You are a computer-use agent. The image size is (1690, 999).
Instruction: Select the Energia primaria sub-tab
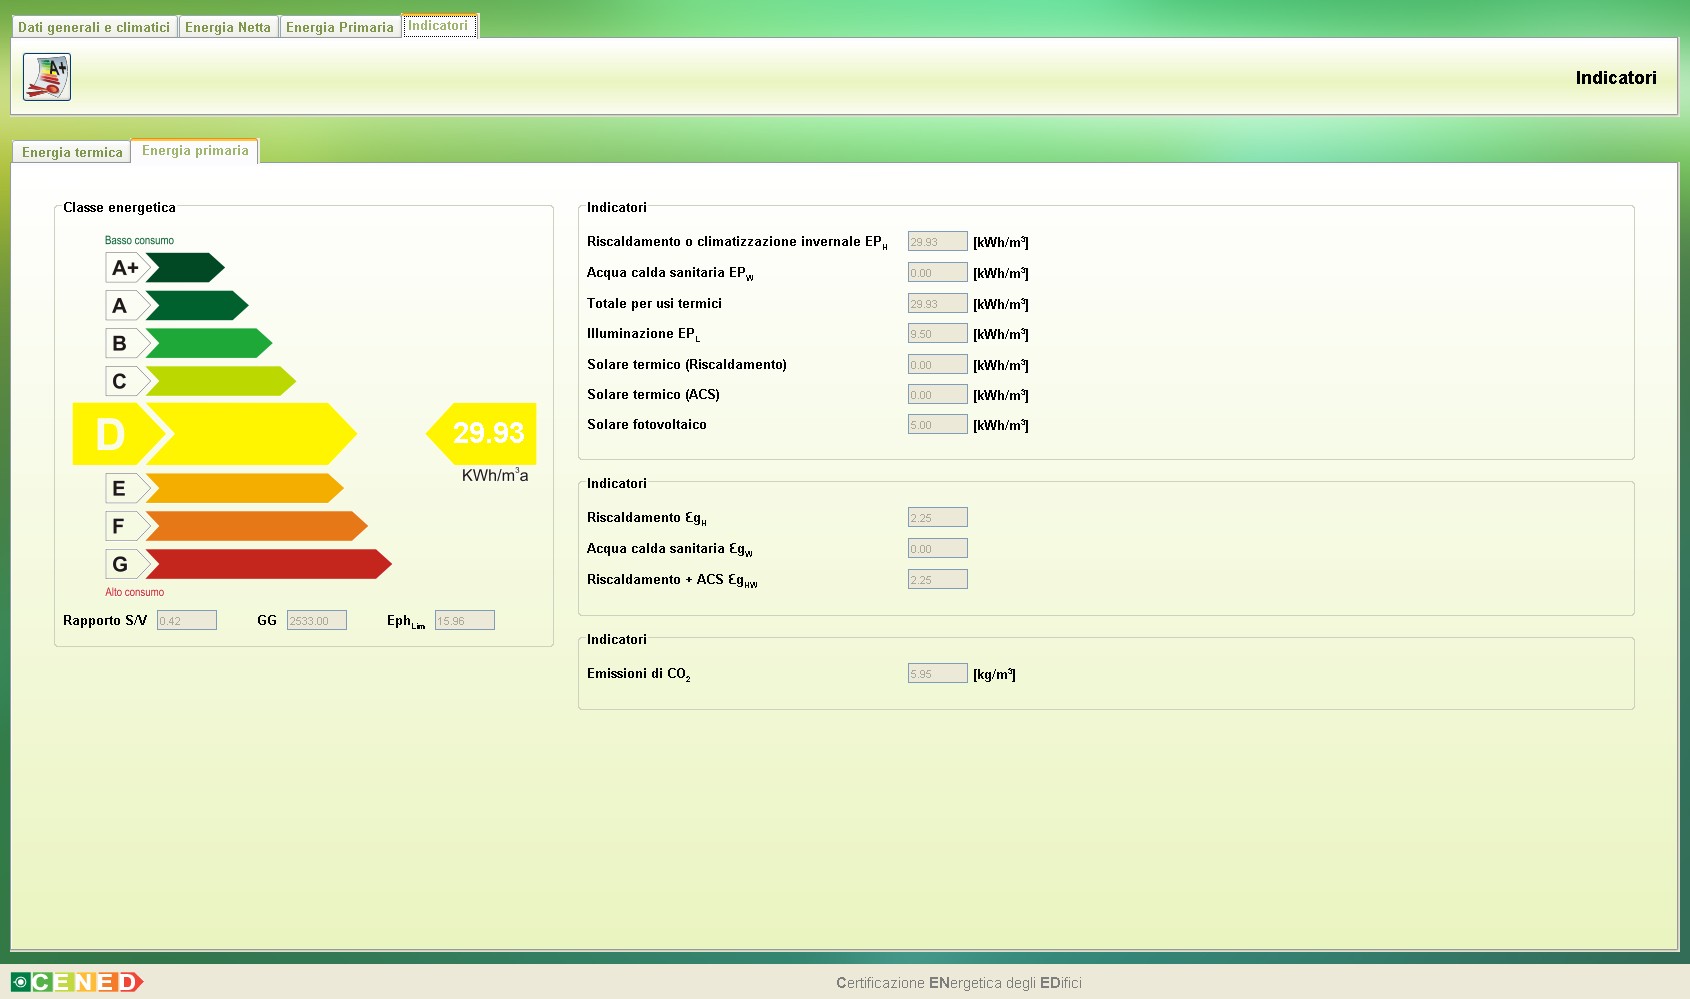tap(195, 151)
